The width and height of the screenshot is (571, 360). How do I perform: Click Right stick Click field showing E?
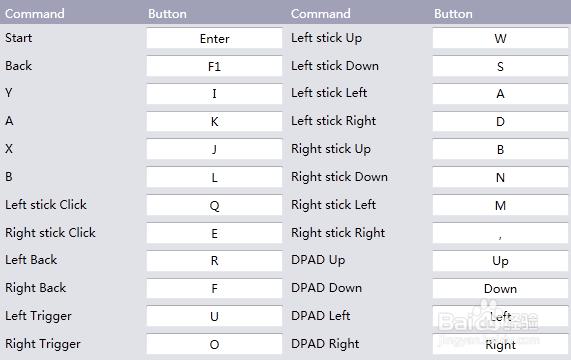point(214,233)
